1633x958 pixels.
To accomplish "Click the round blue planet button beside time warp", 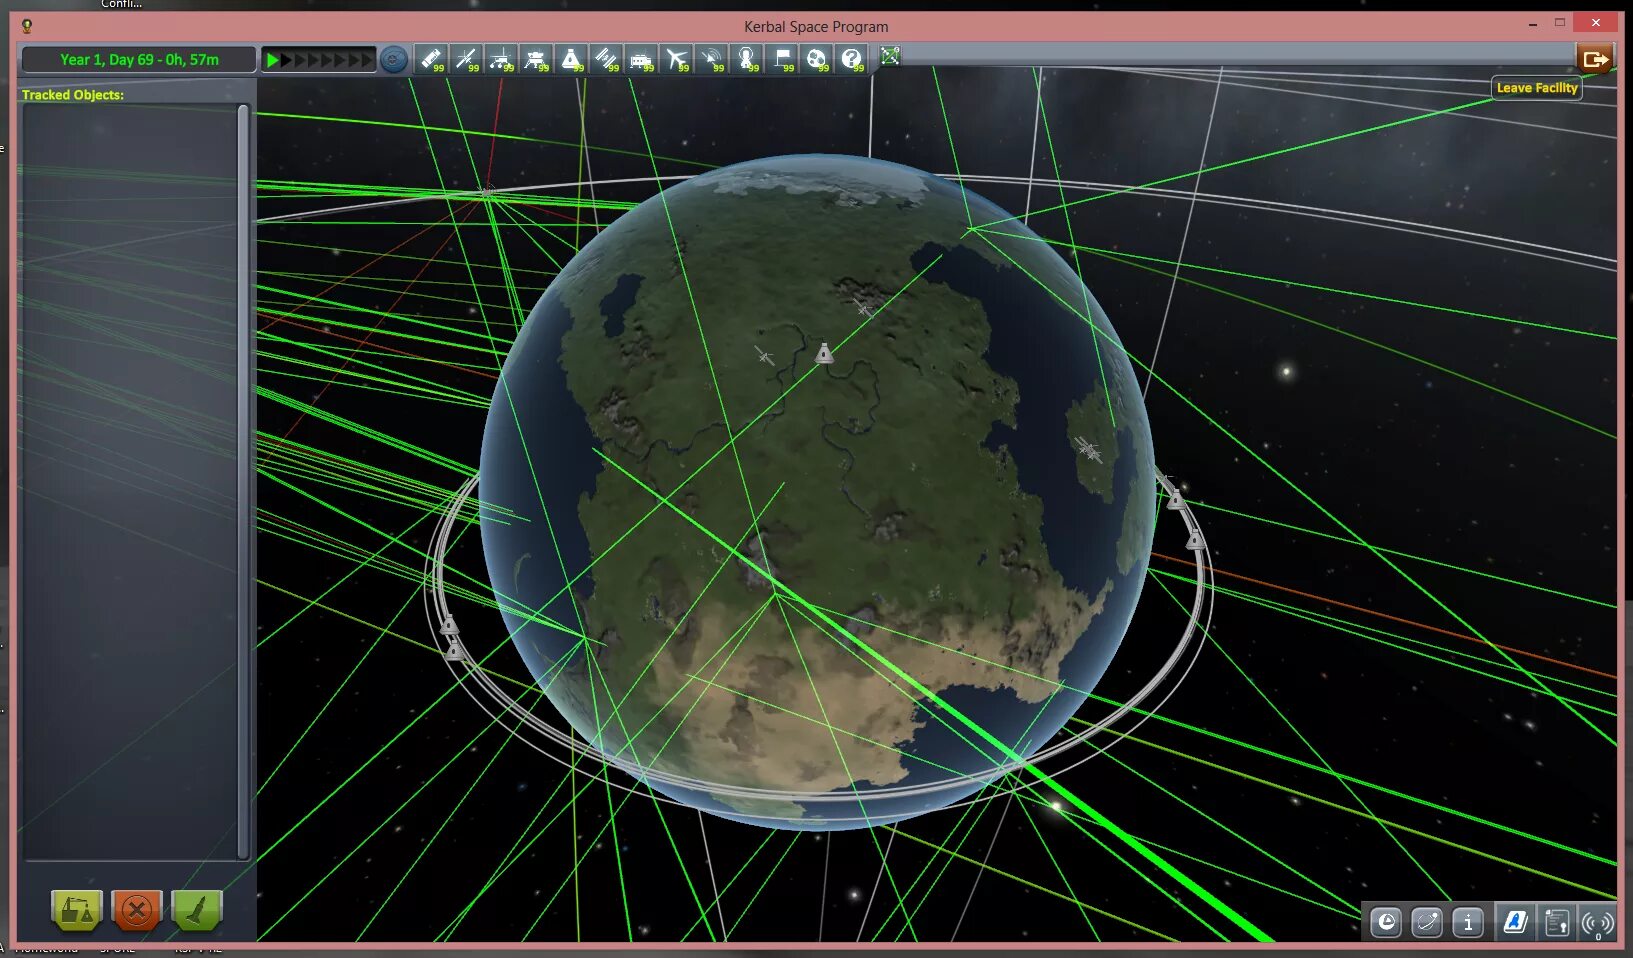I will 394,60.
